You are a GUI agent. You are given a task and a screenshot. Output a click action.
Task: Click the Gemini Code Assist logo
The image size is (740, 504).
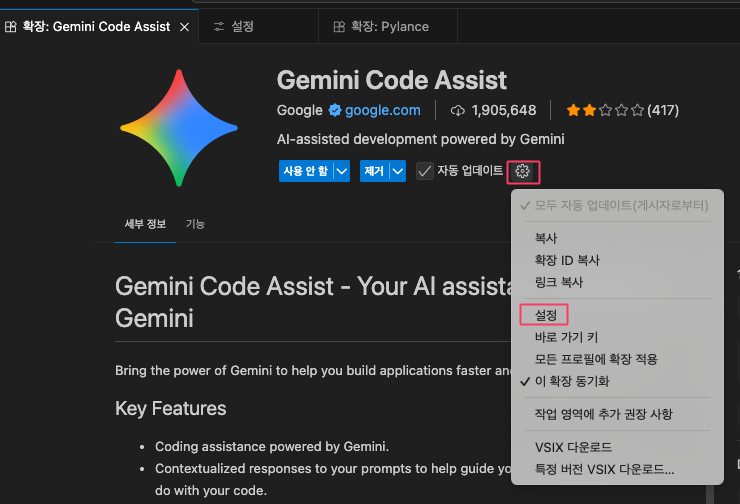point(179,128)
